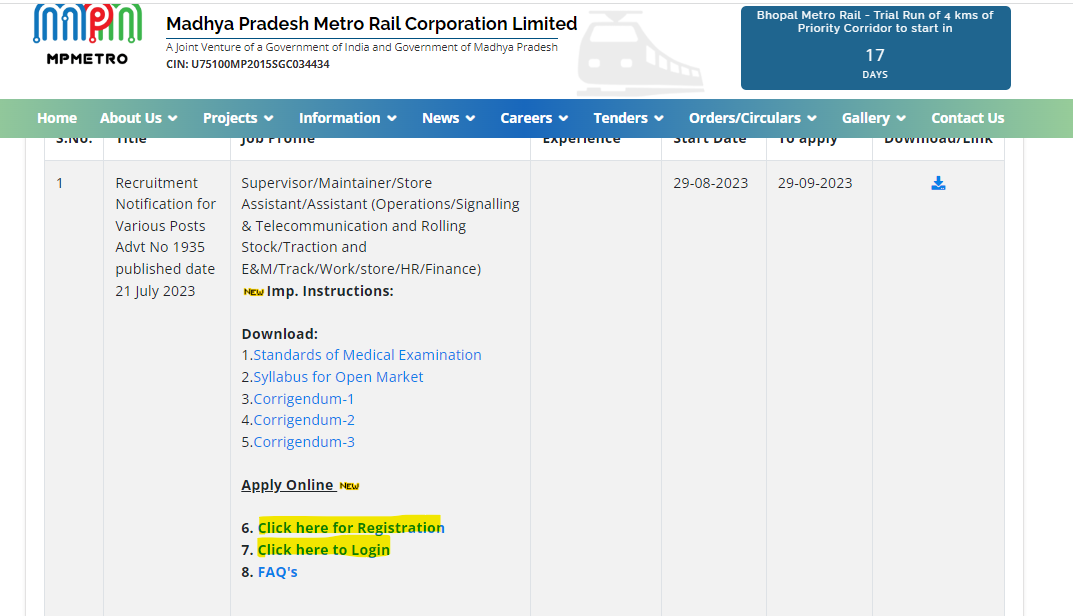The height and width of the screenshot is (616, 1073).
Task: Open the Corrigendum-1 document link
Action: pyautogui.click(x=304, y=399)
